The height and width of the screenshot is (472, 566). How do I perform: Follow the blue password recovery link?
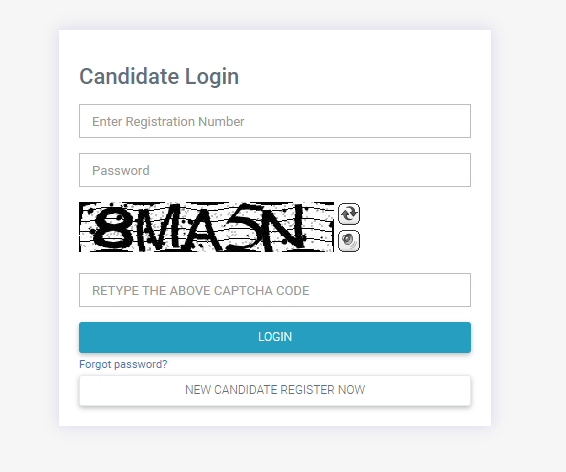[123, 364]
